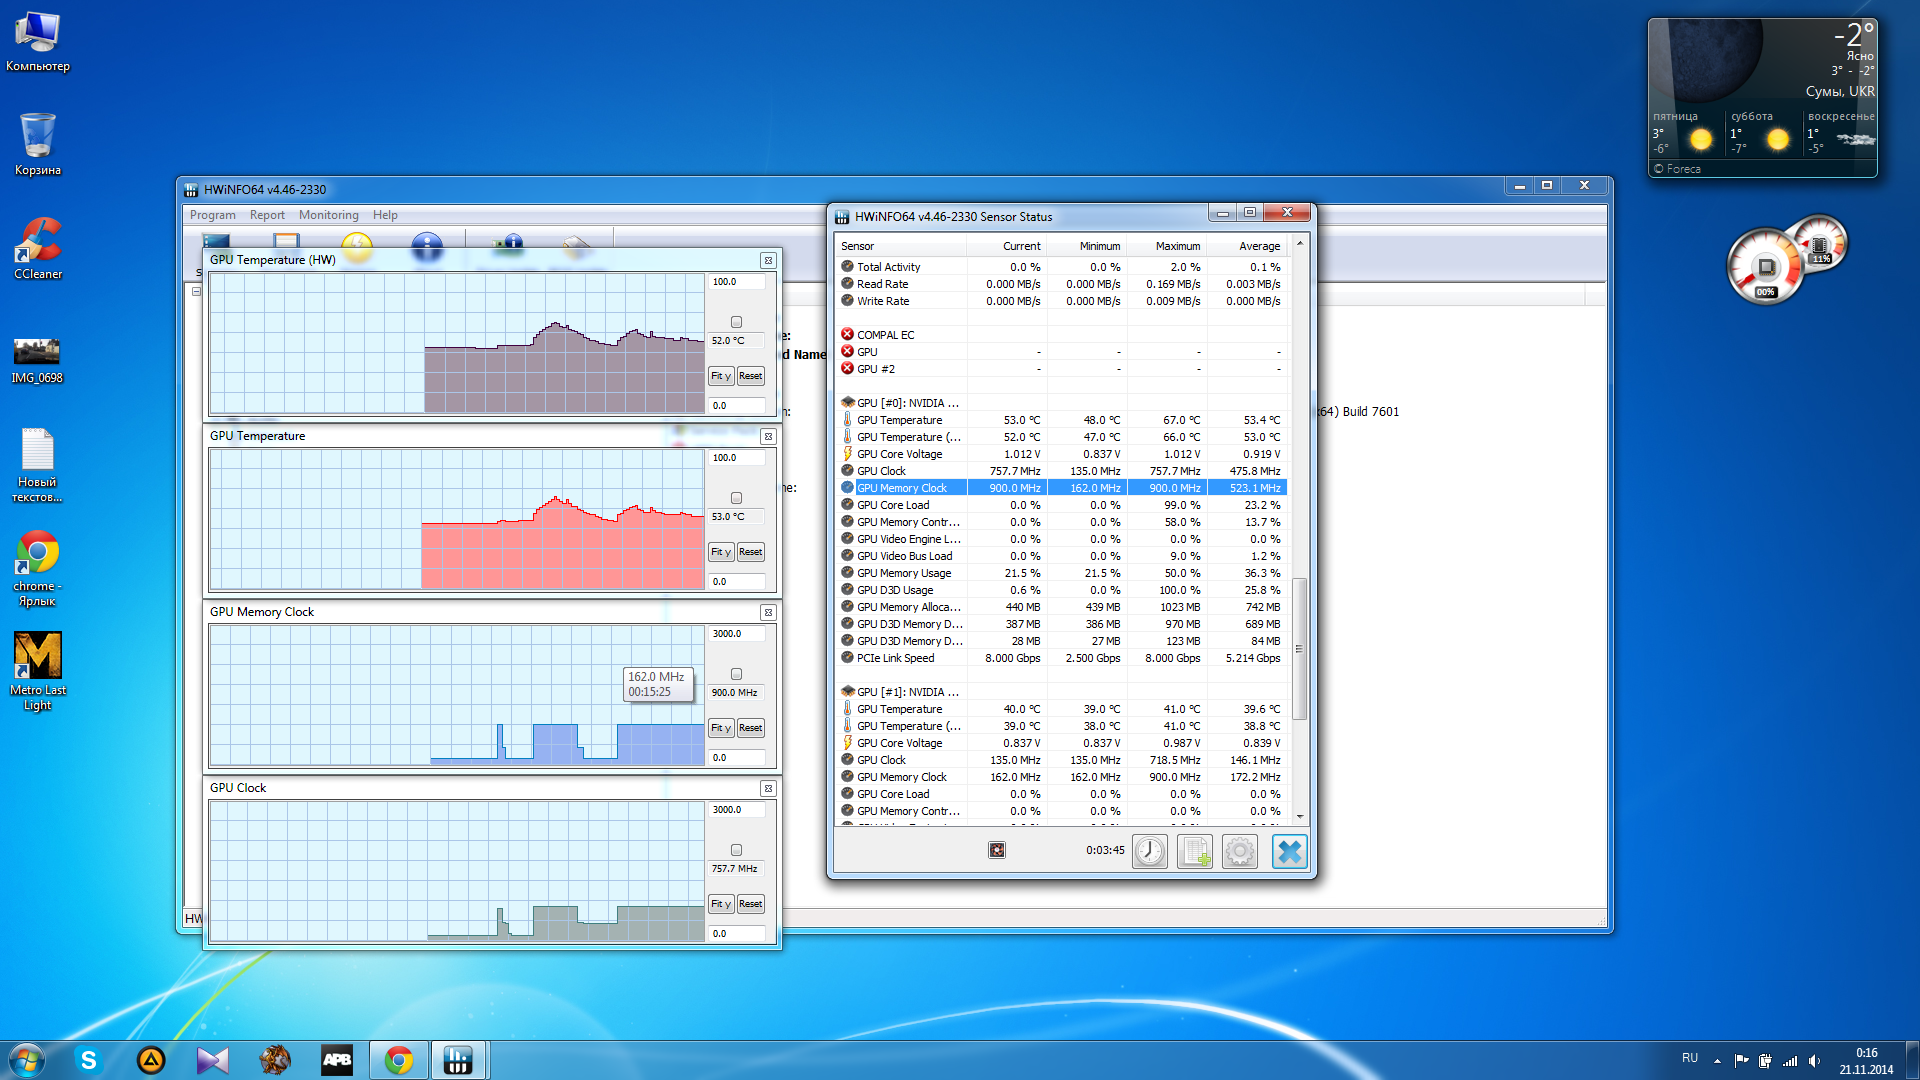1920x1080 pixels.
Task: Toggle checkbox in GPU Temperature (HW) graph
Action: [737, 322]
